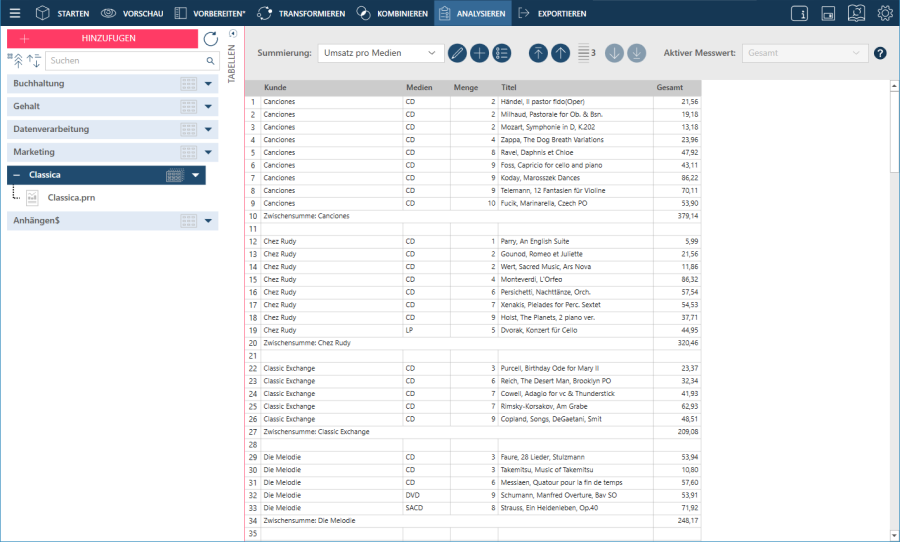The image size is (900, 542).
Task: Click the refresh icon beside Hinzufügen
Action: tap(210, 39)
